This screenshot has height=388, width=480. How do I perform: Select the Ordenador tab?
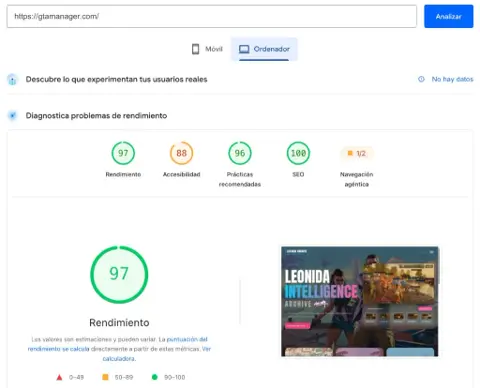coord(264,49)
